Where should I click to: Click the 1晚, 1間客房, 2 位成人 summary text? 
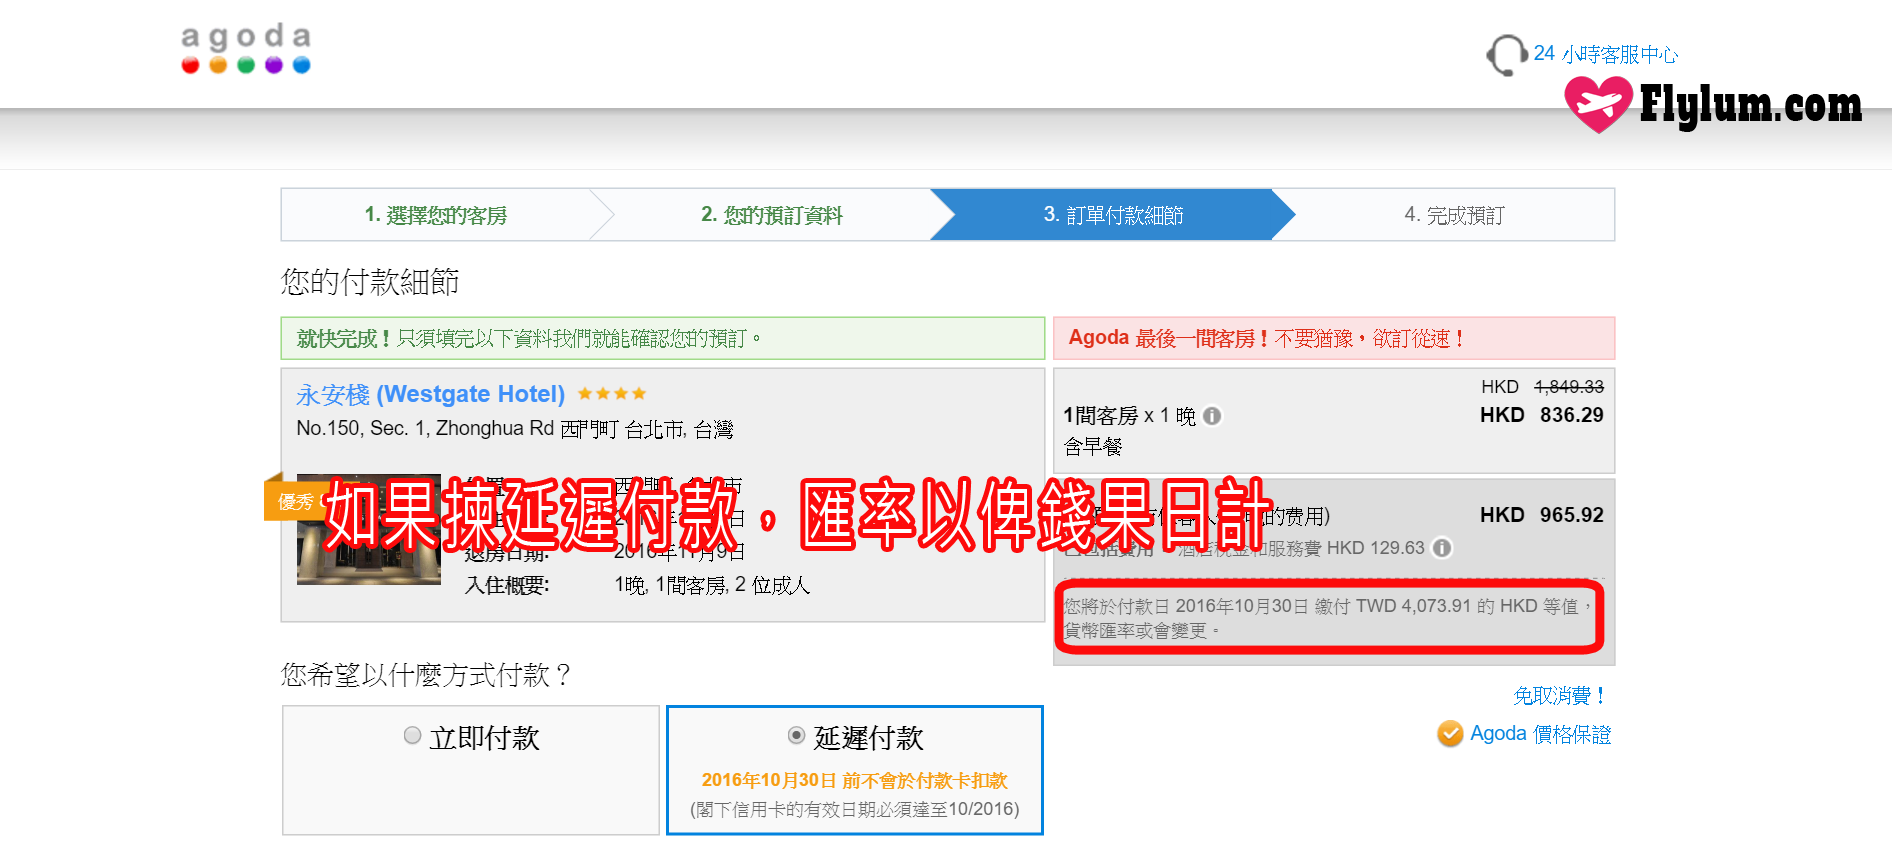[711, 585]
